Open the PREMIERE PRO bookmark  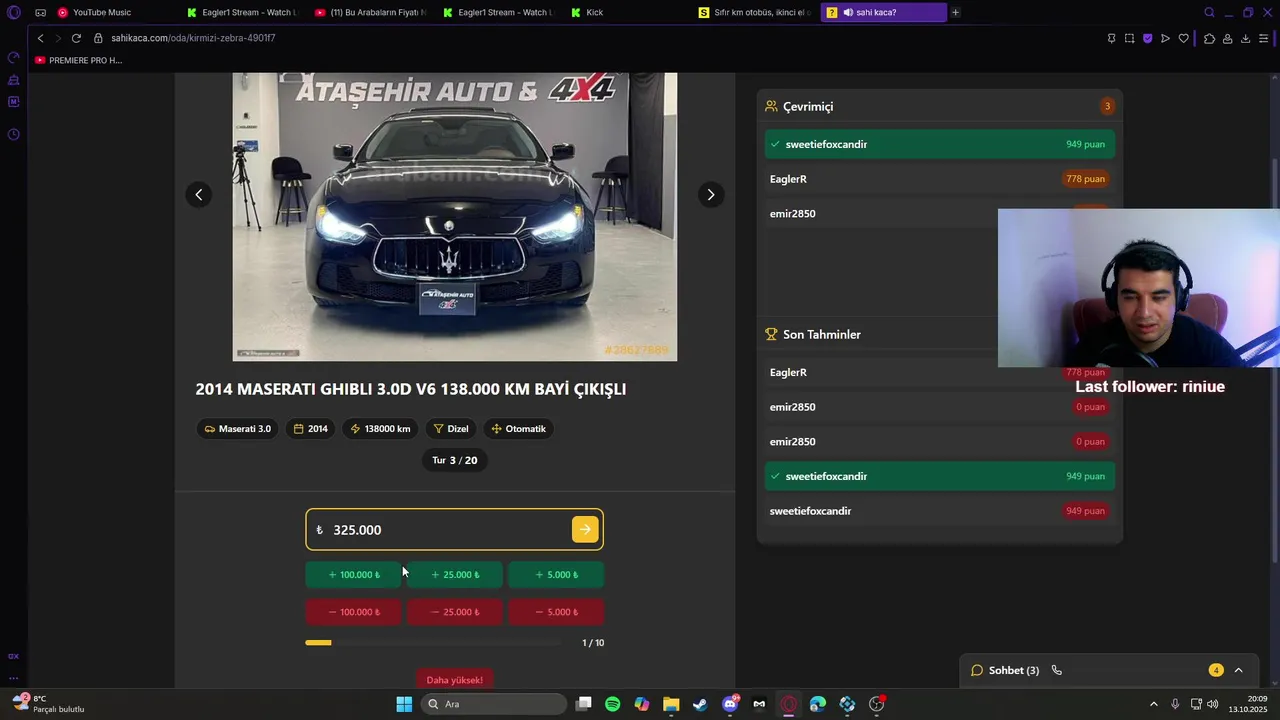78,60
